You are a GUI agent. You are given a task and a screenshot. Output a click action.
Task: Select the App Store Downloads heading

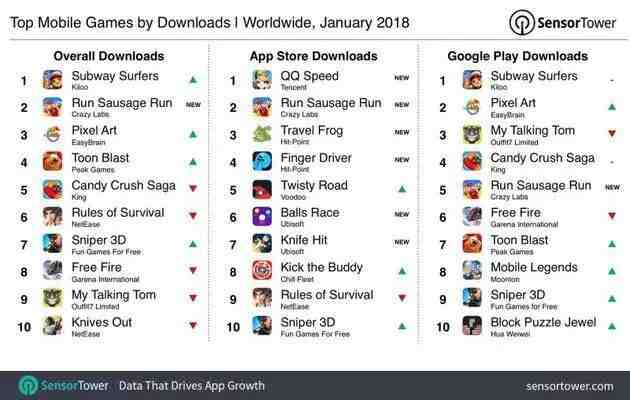[314, 56]
